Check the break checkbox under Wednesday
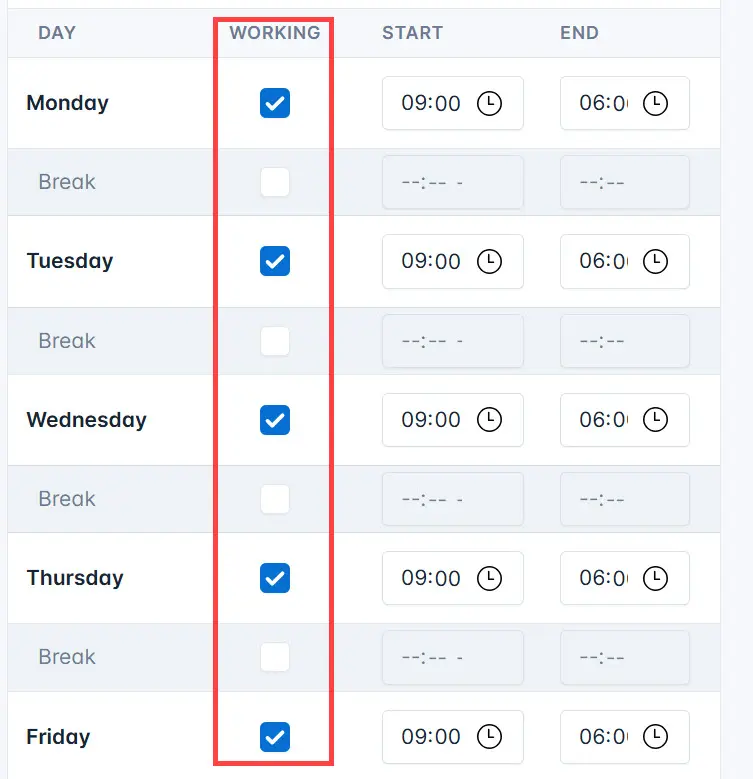Screen dimensions: 753x779 tap(275, 499)
